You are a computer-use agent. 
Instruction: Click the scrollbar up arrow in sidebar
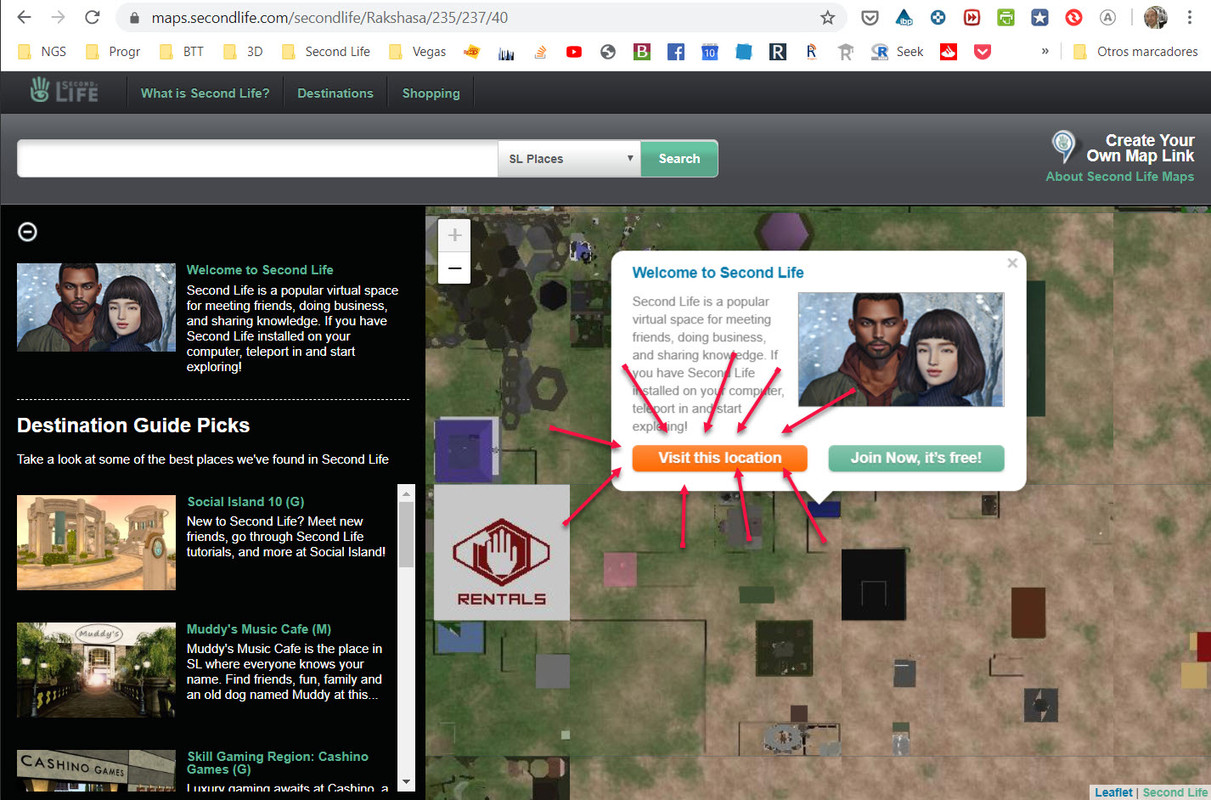point(406,492)
